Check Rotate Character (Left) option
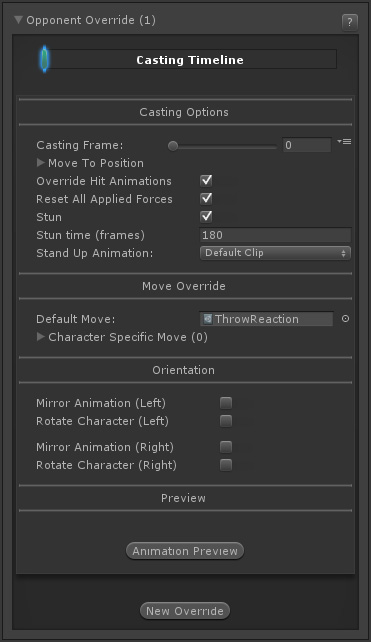This screenshot has height=642, width=371. (x=226, y=421)
